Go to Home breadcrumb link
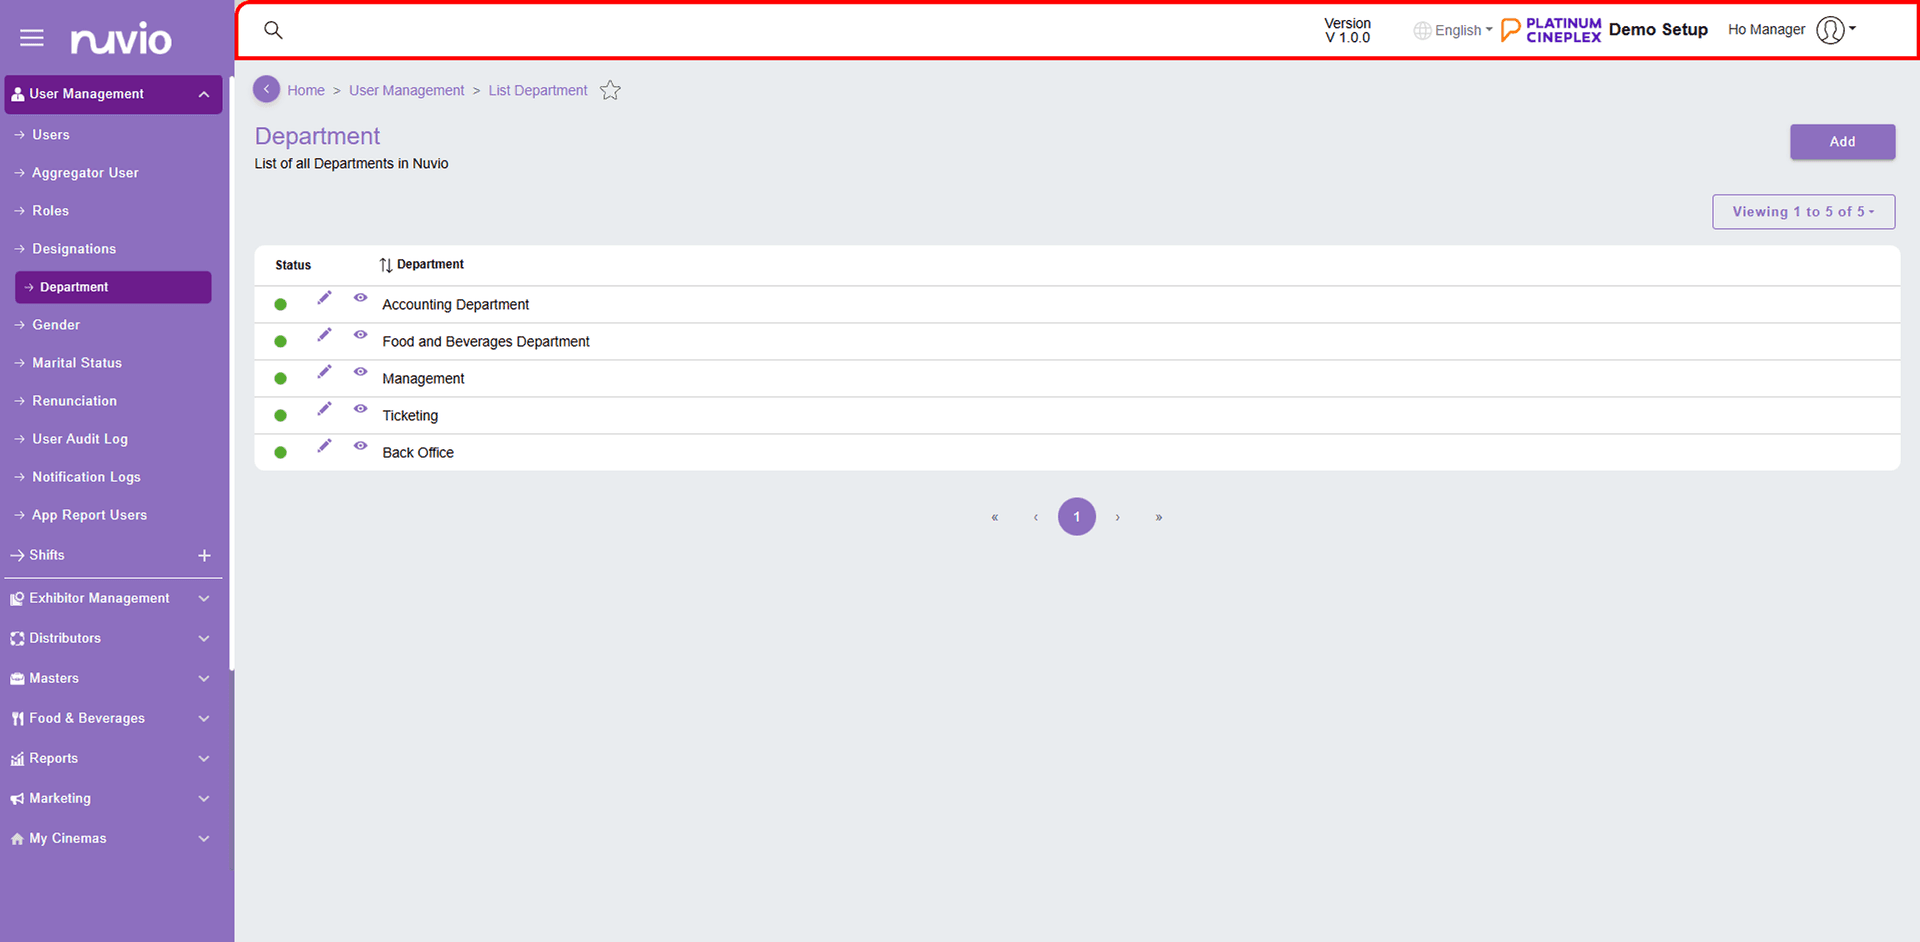This screenshot has height=942, width=1920. tap(306, 91)
